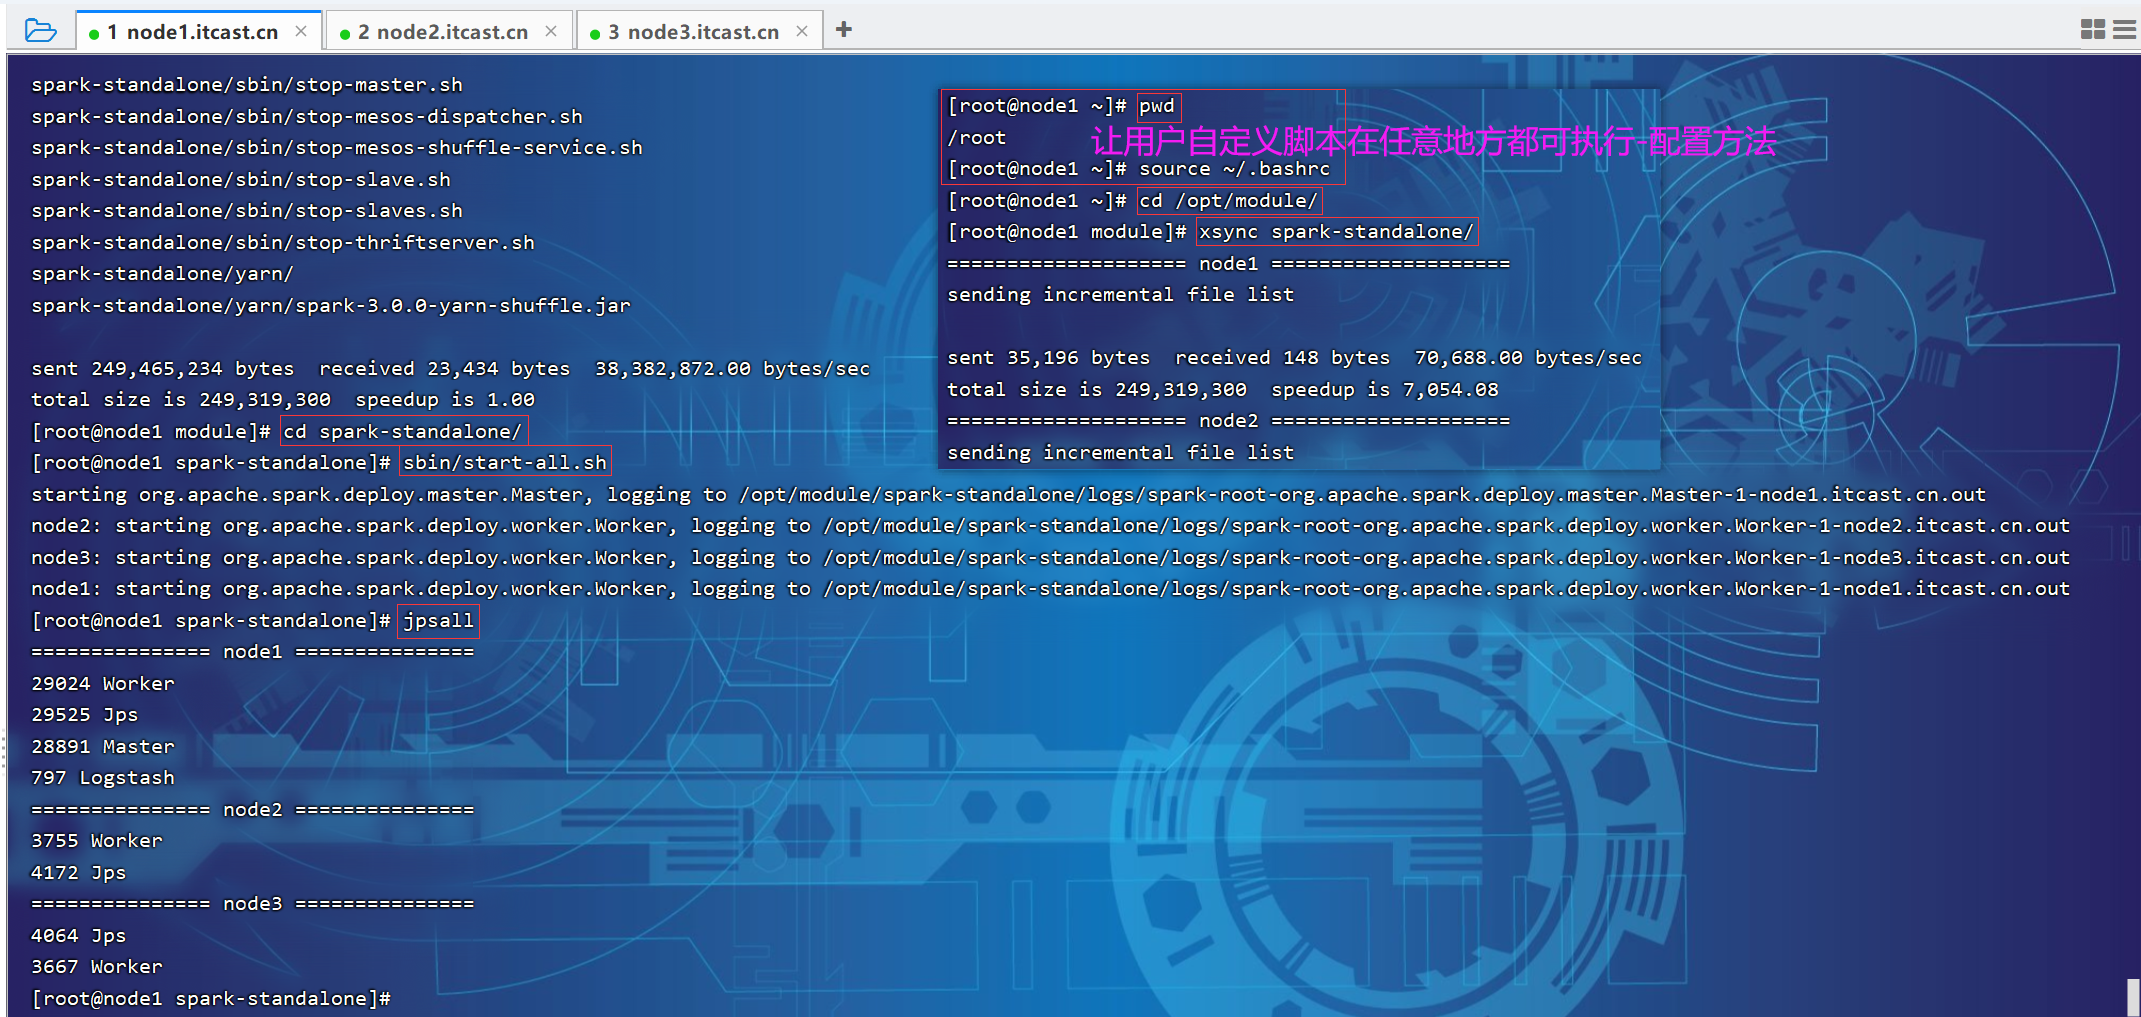Close the node2.itcast.cn tab
Image resolution: width=2141 pixels, height=1017 pixels.
coord(551,31)
